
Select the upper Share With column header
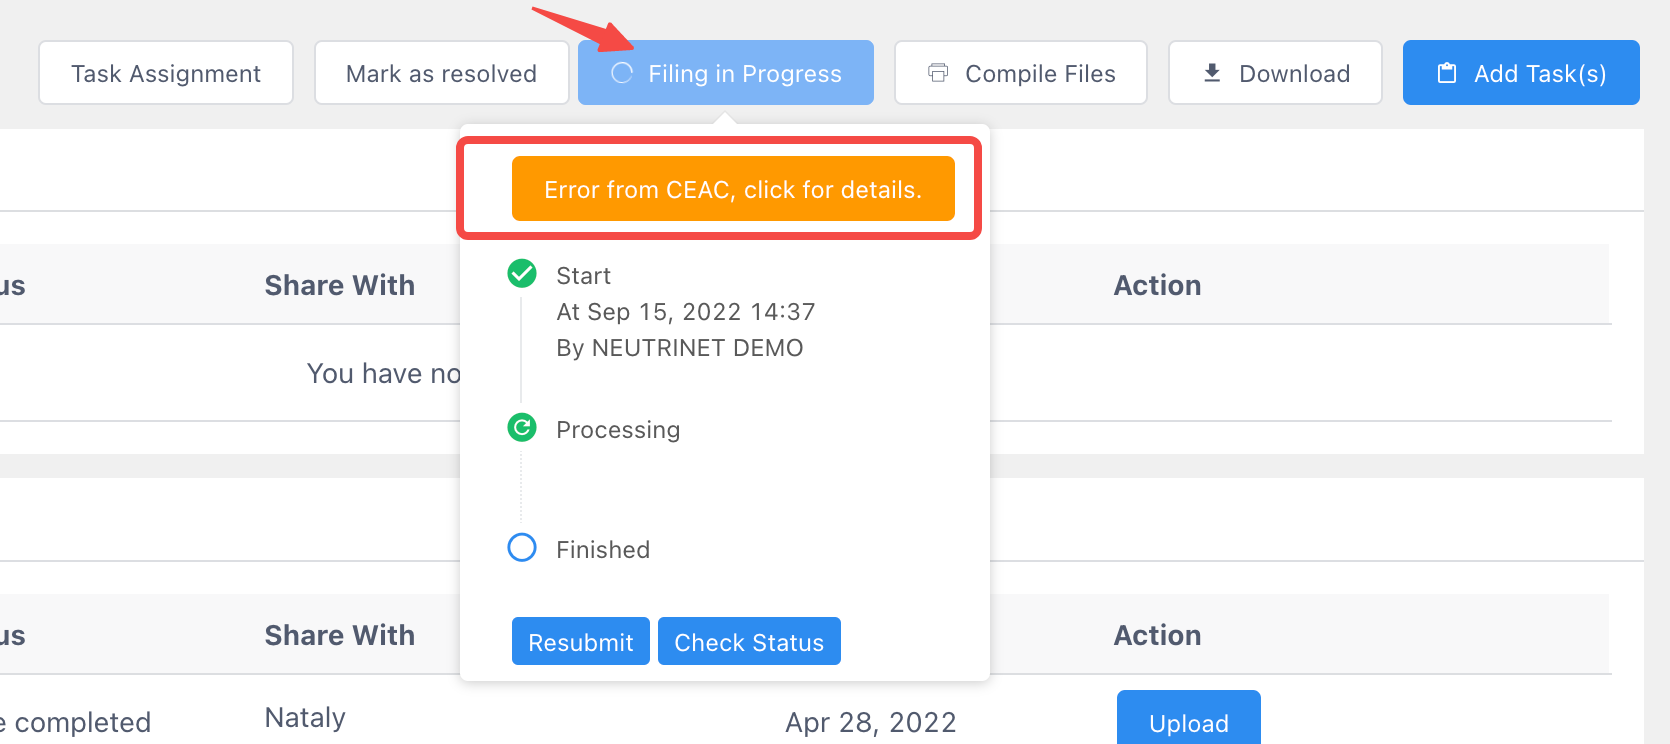[339, 285]
